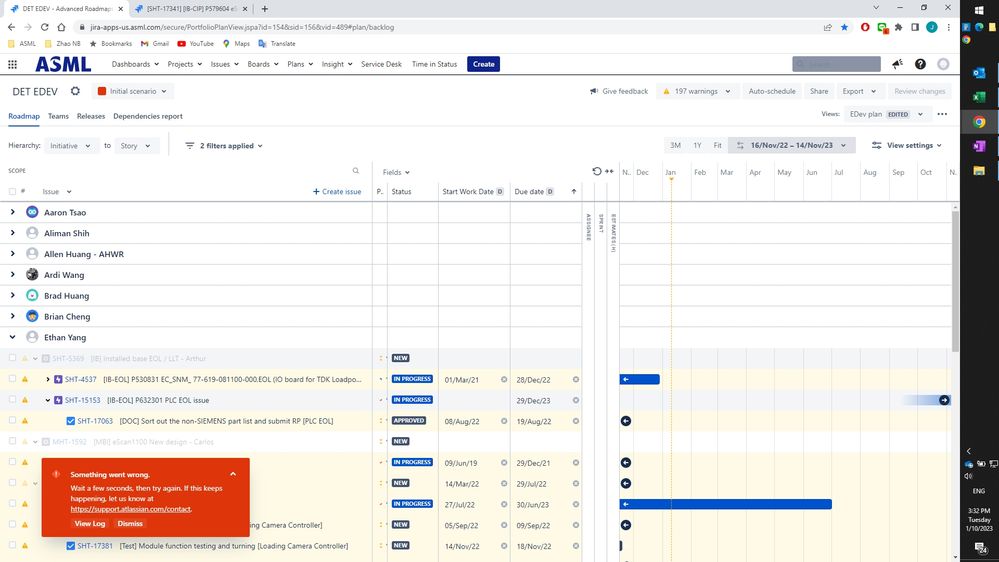
Task: Switch to the Dependencies report tab
Action: [x=147, y=116]
